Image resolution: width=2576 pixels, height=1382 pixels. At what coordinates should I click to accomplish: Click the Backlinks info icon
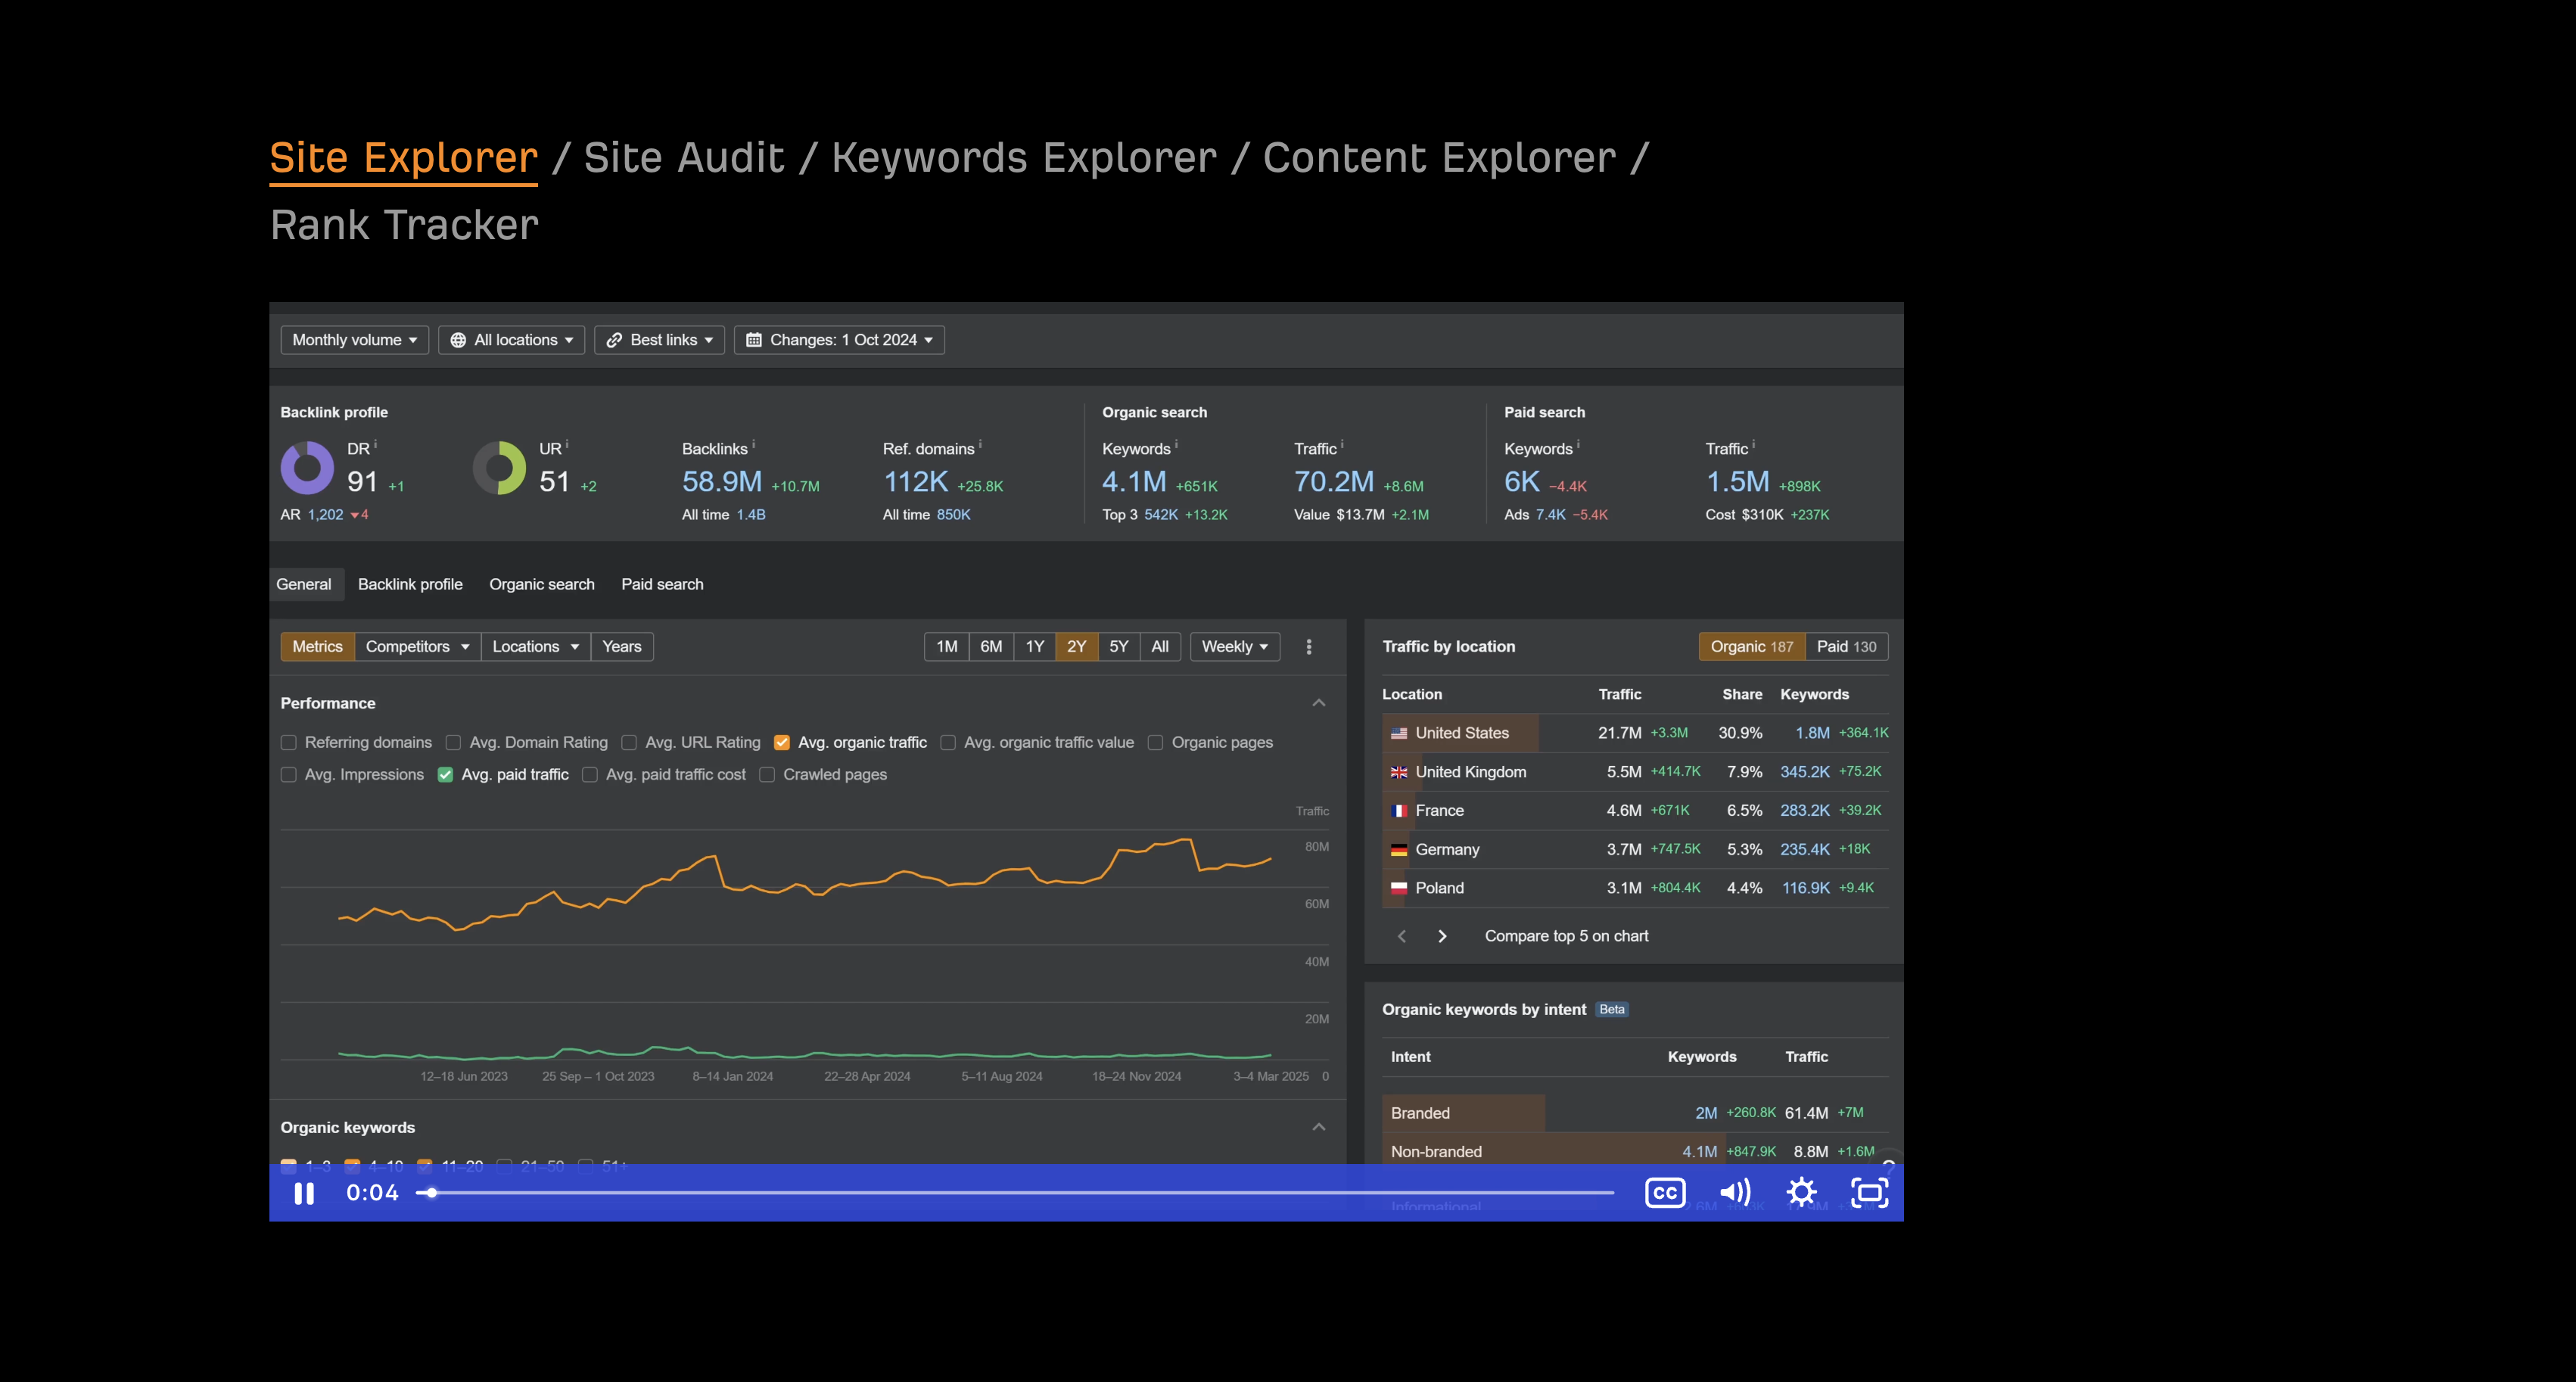pos(753,444)
